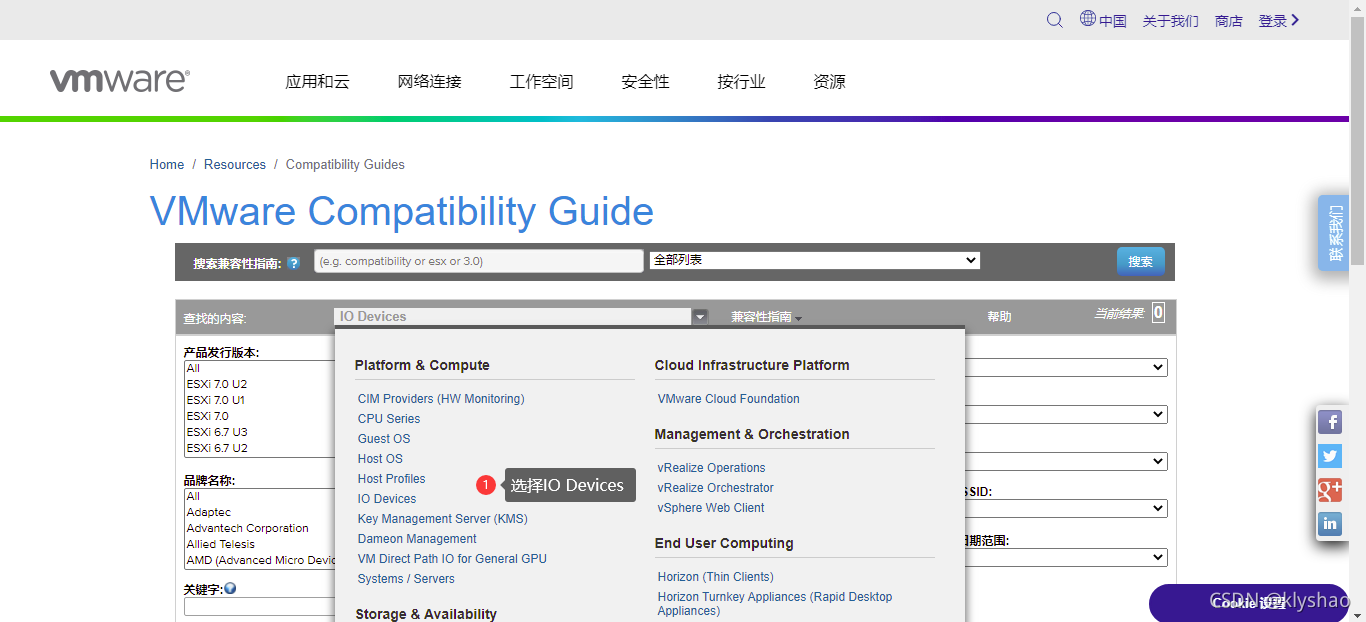Viewport: 1366px width, 622px height.
Task: Click the vRealize Operations link
Action: (711, 467)
